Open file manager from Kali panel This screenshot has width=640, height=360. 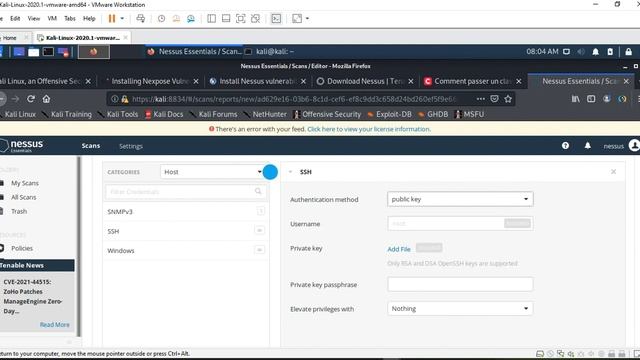(x=33, y=52)
